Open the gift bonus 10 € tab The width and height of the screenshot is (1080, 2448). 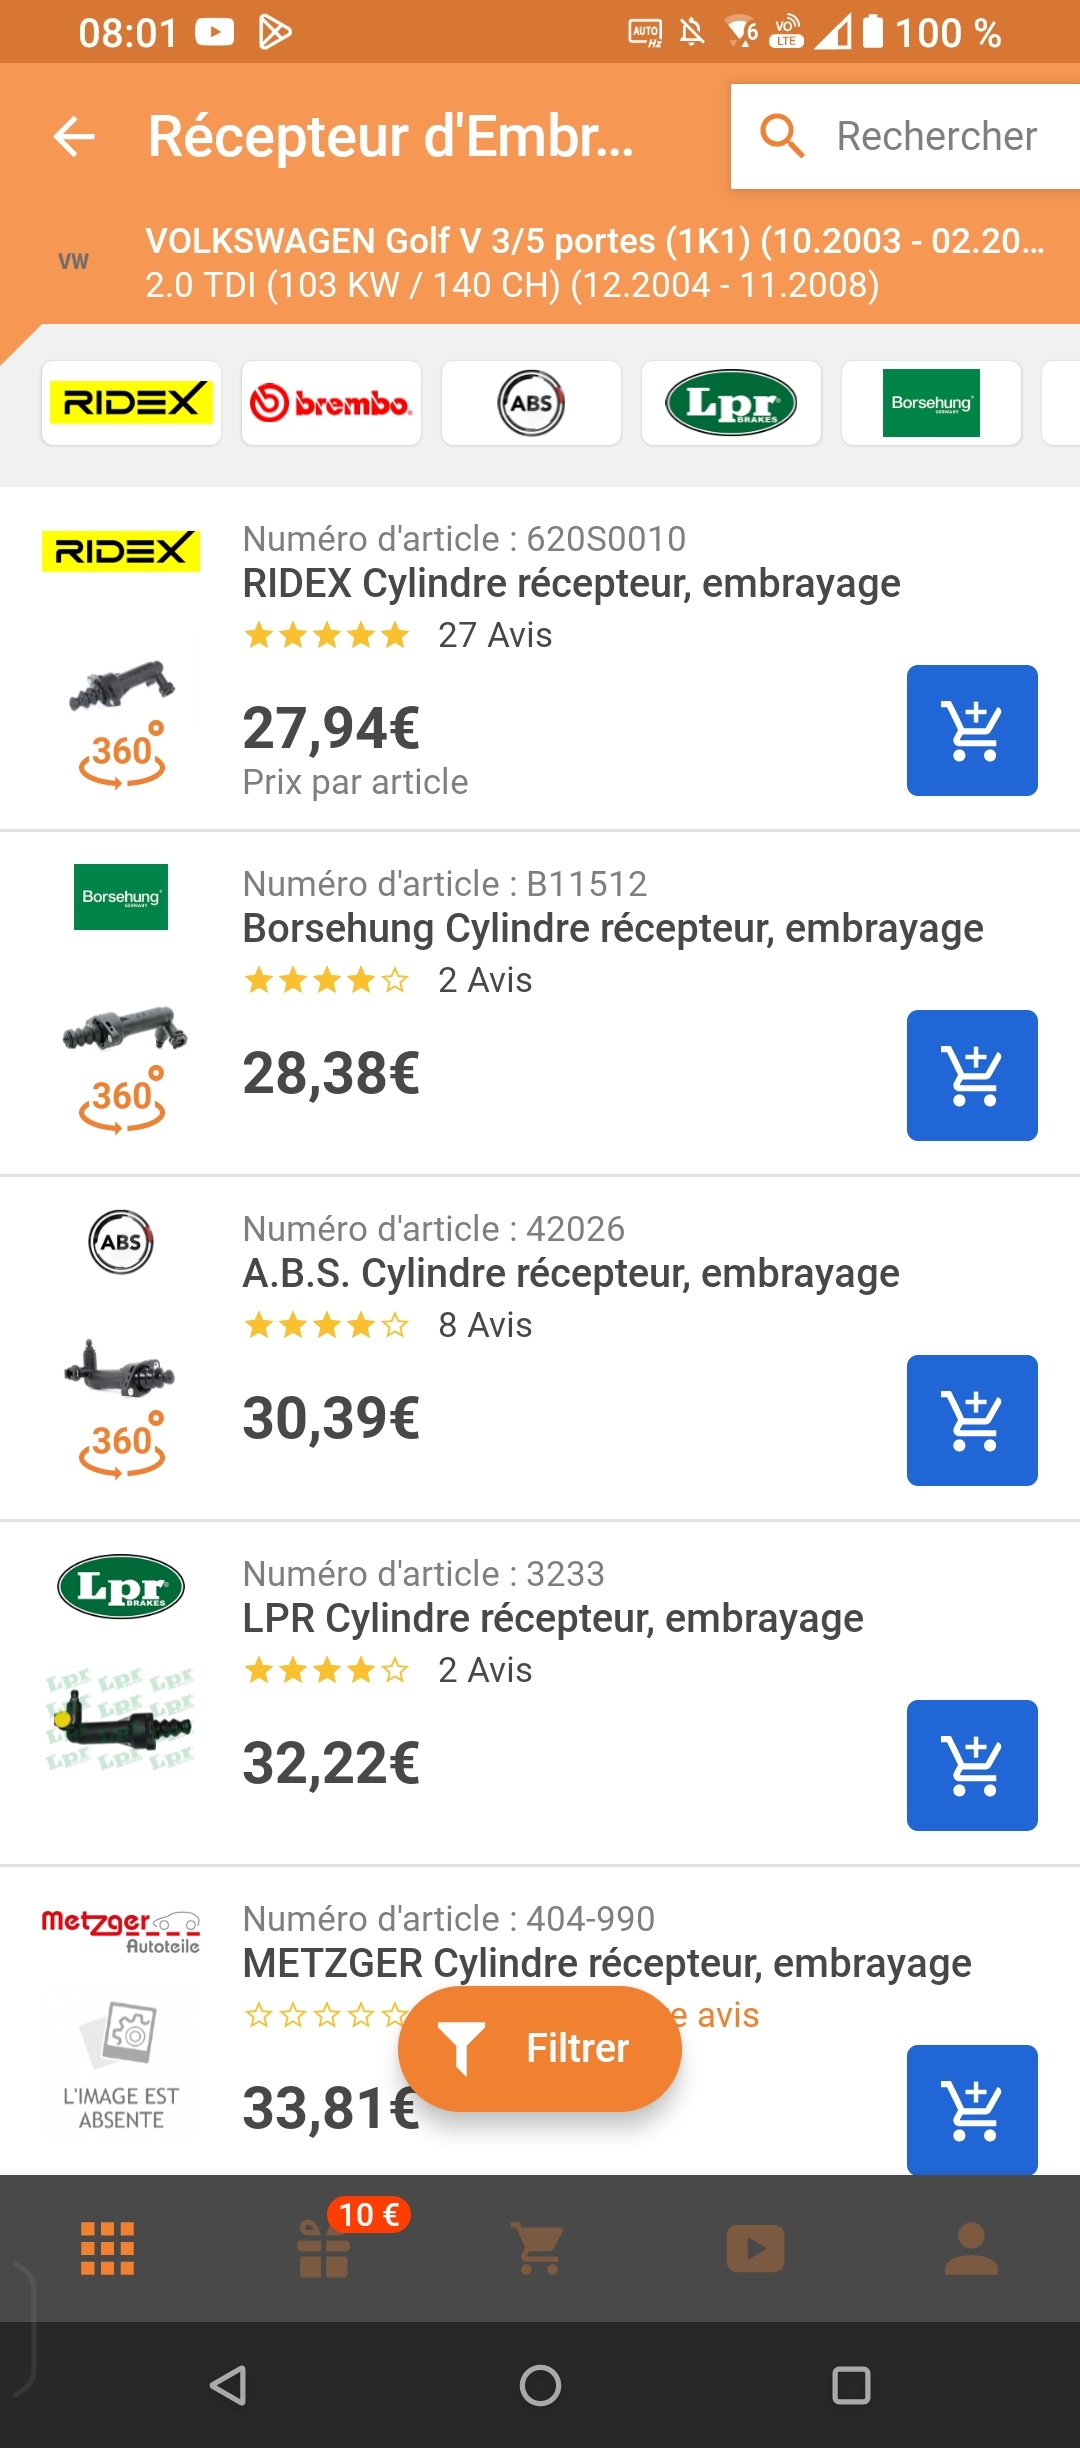click(x=325, y=2249)
